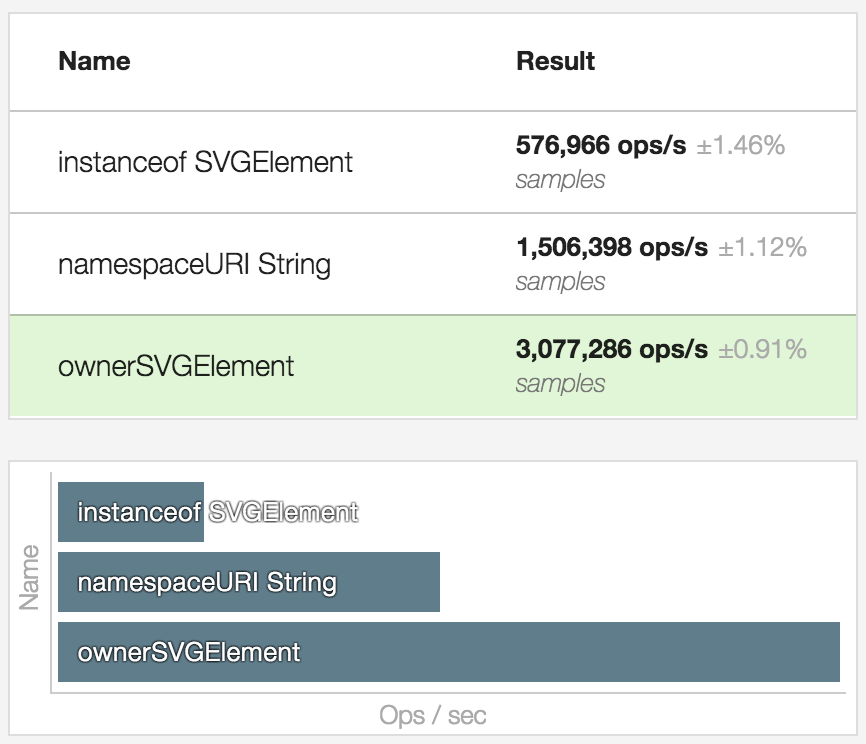The height and width of the screenshot is (744, 866).
Task: Click the namespaceURI String chart bar
Action: coord(249,582)
